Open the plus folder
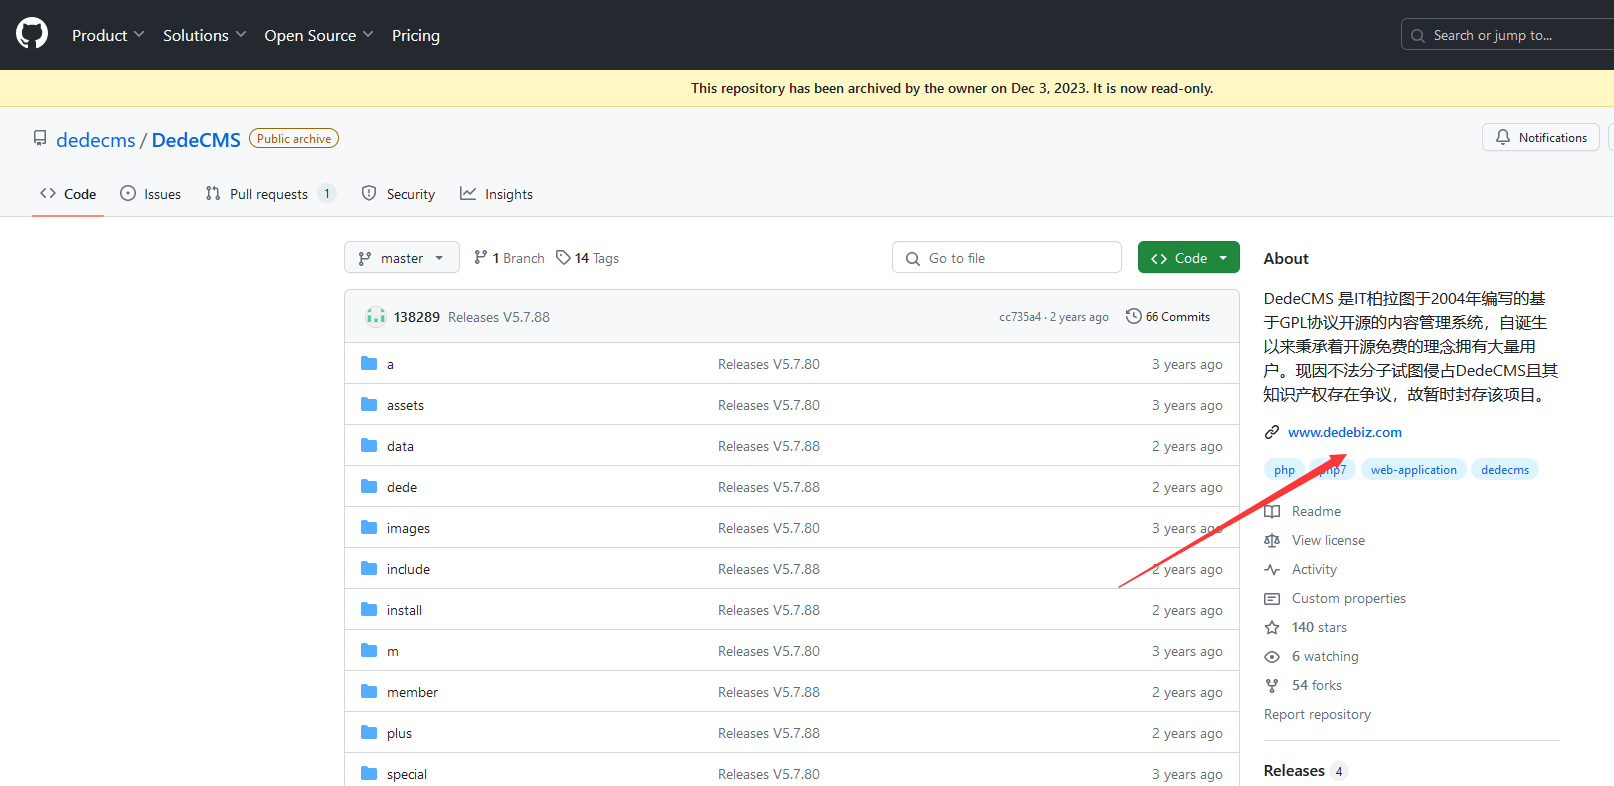 pyautogui.click(x=399, y=734)
